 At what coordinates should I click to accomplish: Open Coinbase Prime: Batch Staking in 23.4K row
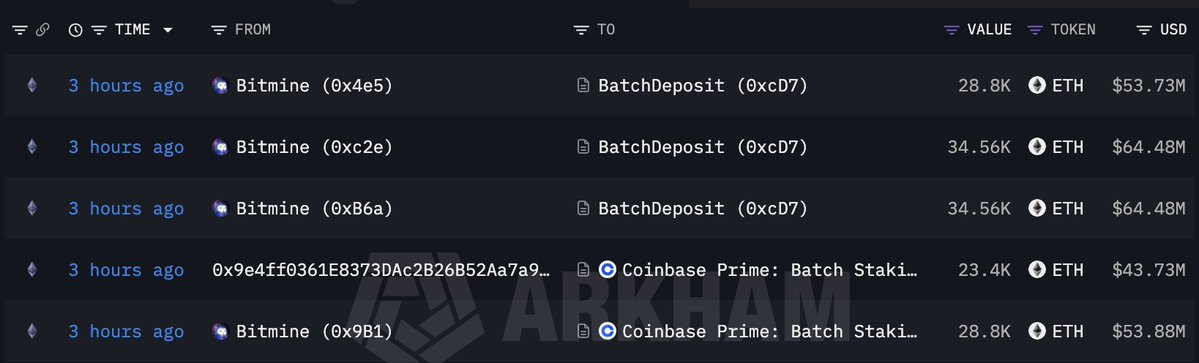769,270
